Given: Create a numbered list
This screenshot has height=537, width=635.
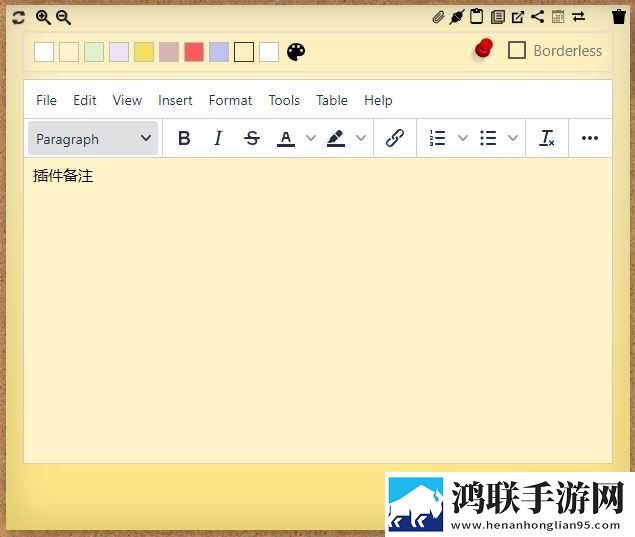Looking at the screenshot, I should 437,138.
